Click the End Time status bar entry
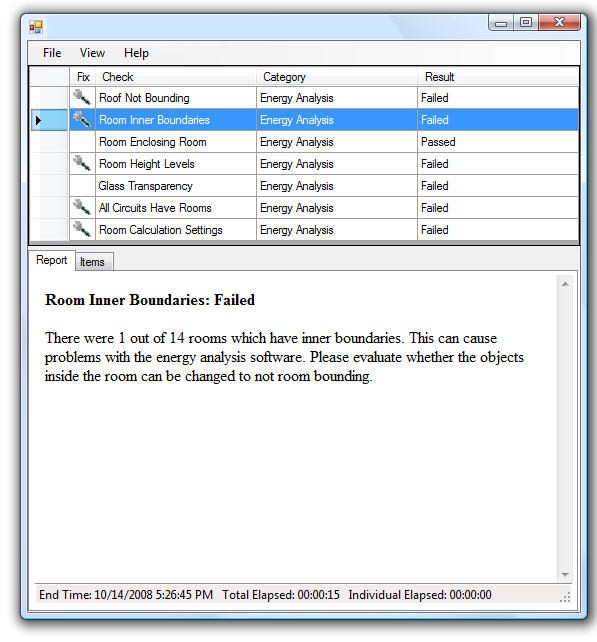 point(126,595)
